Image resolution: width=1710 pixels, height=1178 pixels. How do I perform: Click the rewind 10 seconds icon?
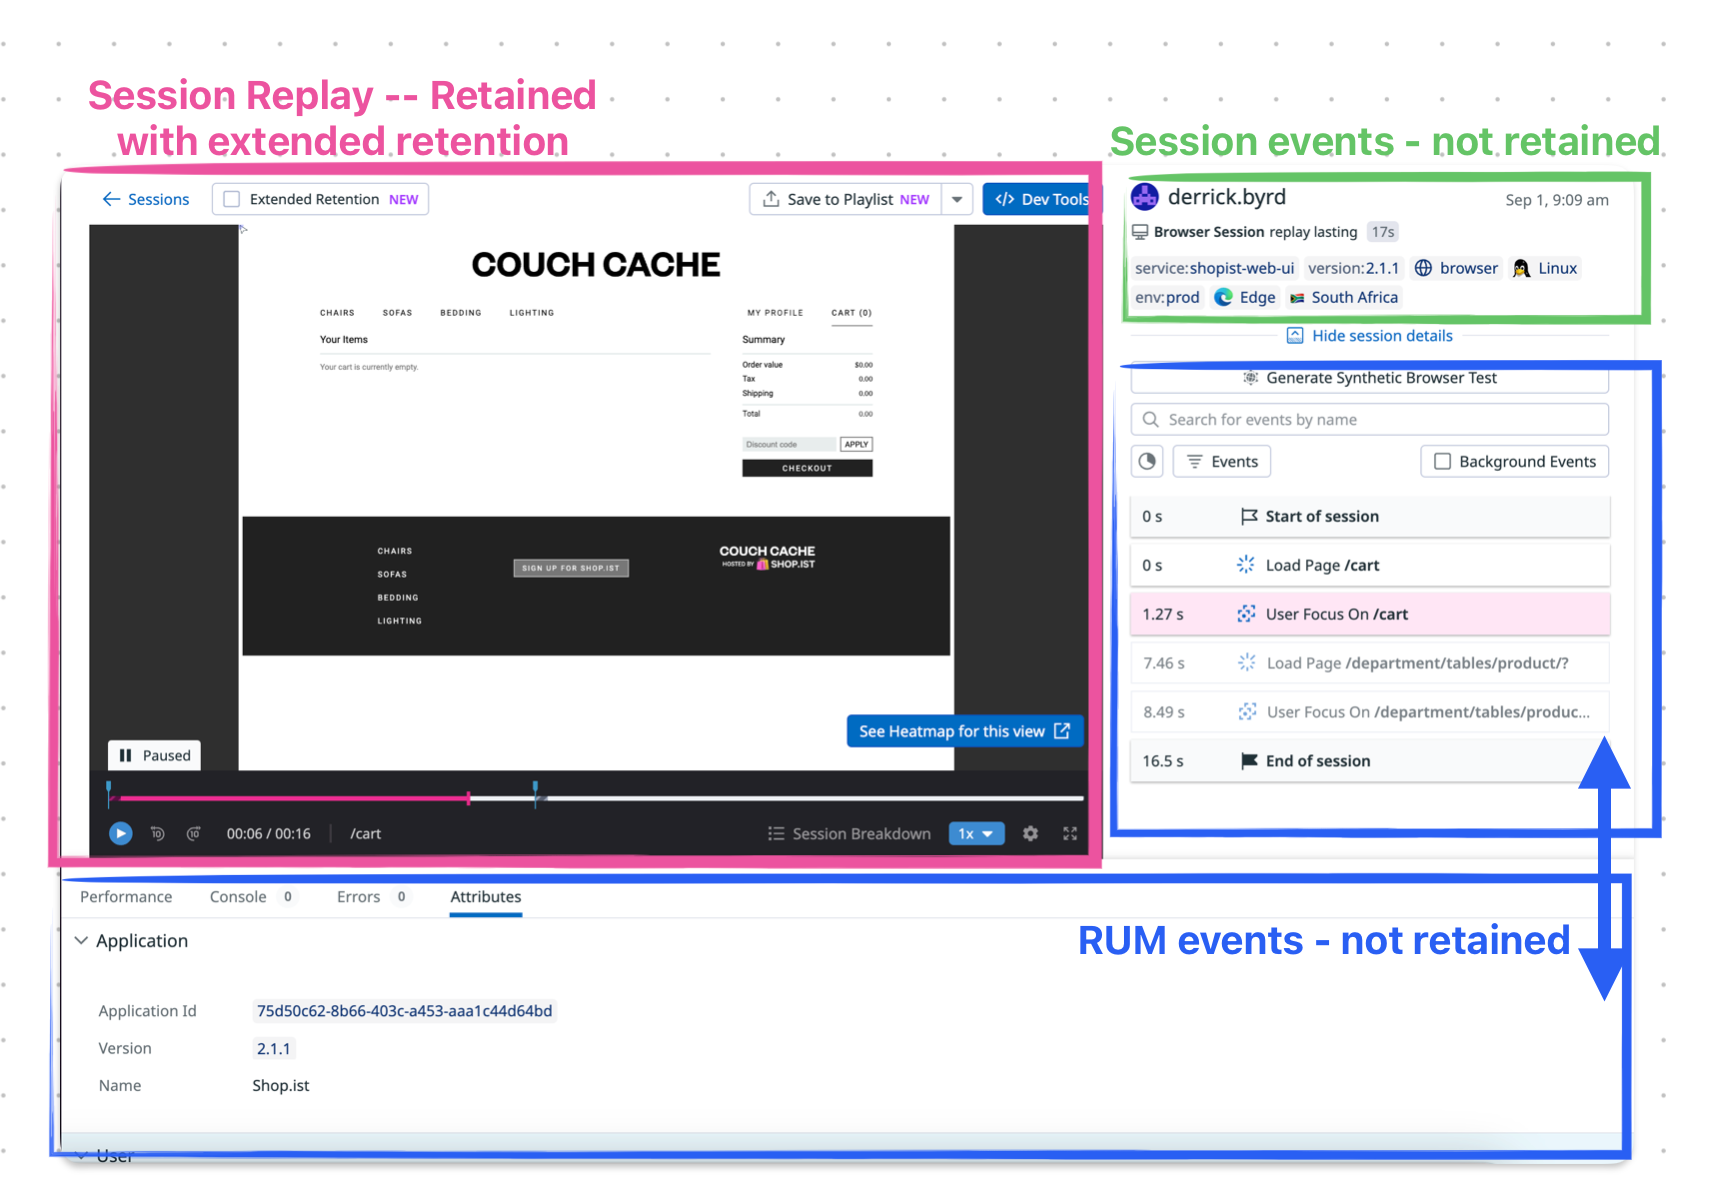coord(158,833)
